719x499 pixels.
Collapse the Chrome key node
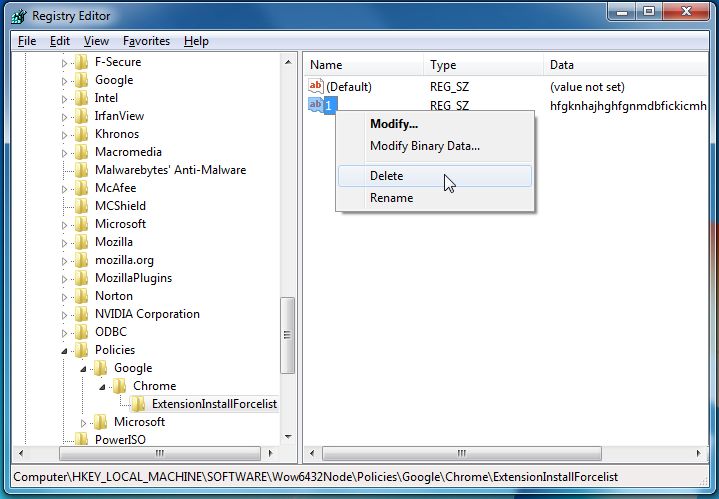tap(102, 387)
